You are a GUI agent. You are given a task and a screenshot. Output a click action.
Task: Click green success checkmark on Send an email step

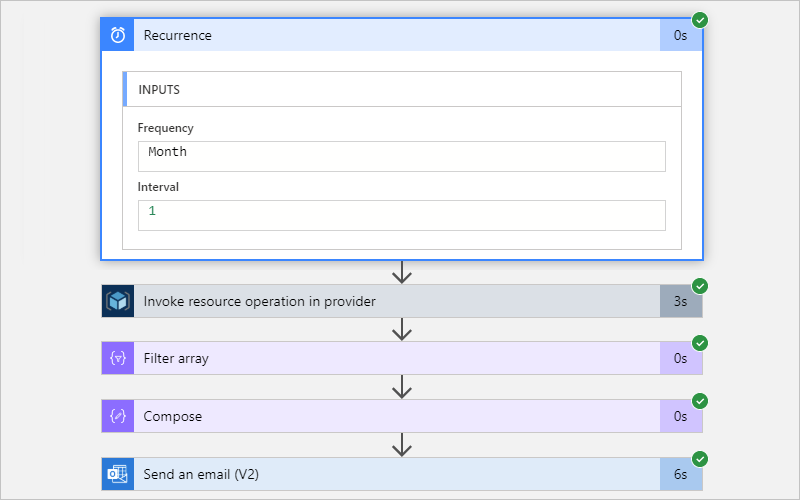(x=700, y=459)
